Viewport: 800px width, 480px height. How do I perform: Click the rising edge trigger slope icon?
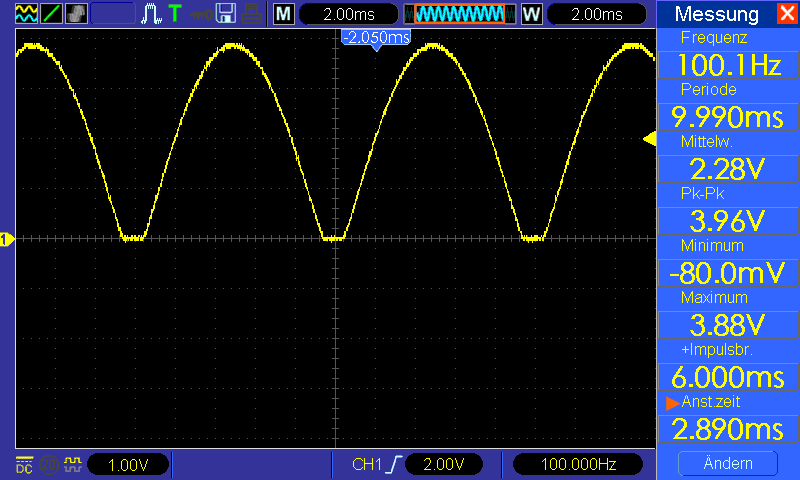pos(394,464)
